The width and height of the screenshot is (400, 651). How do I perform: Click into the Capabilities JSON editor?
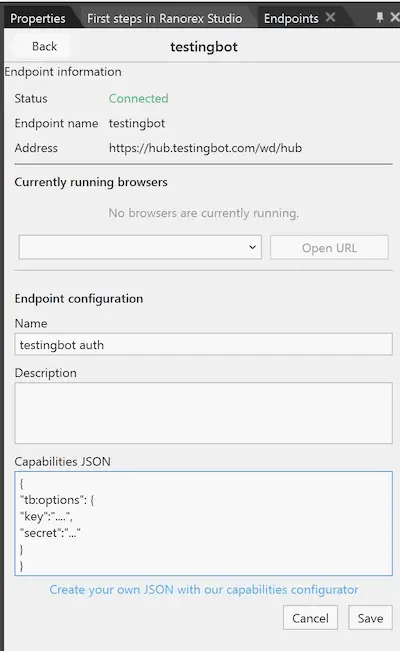(204, 524)
